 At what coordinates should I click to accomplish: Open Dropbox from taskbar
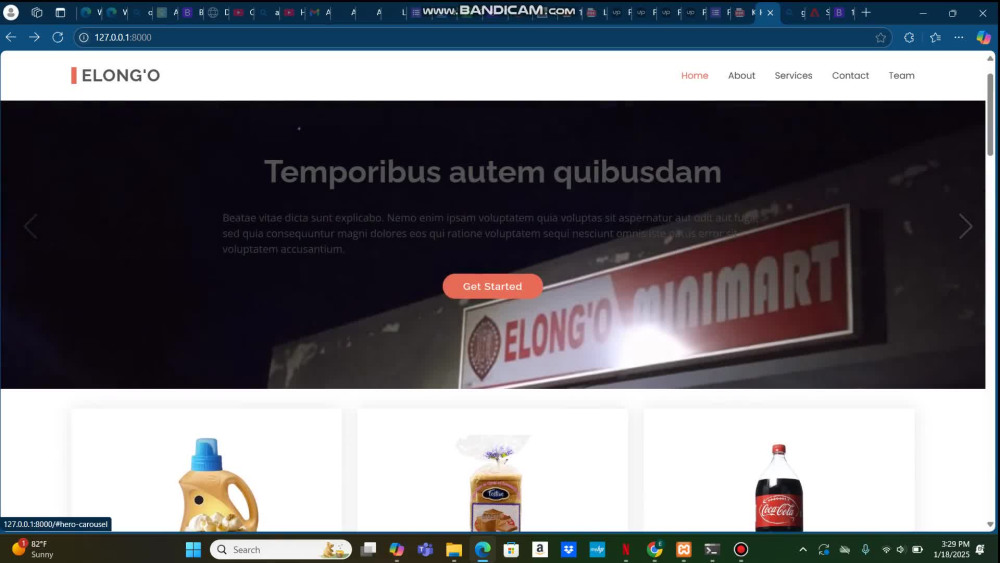pos(569,550)
